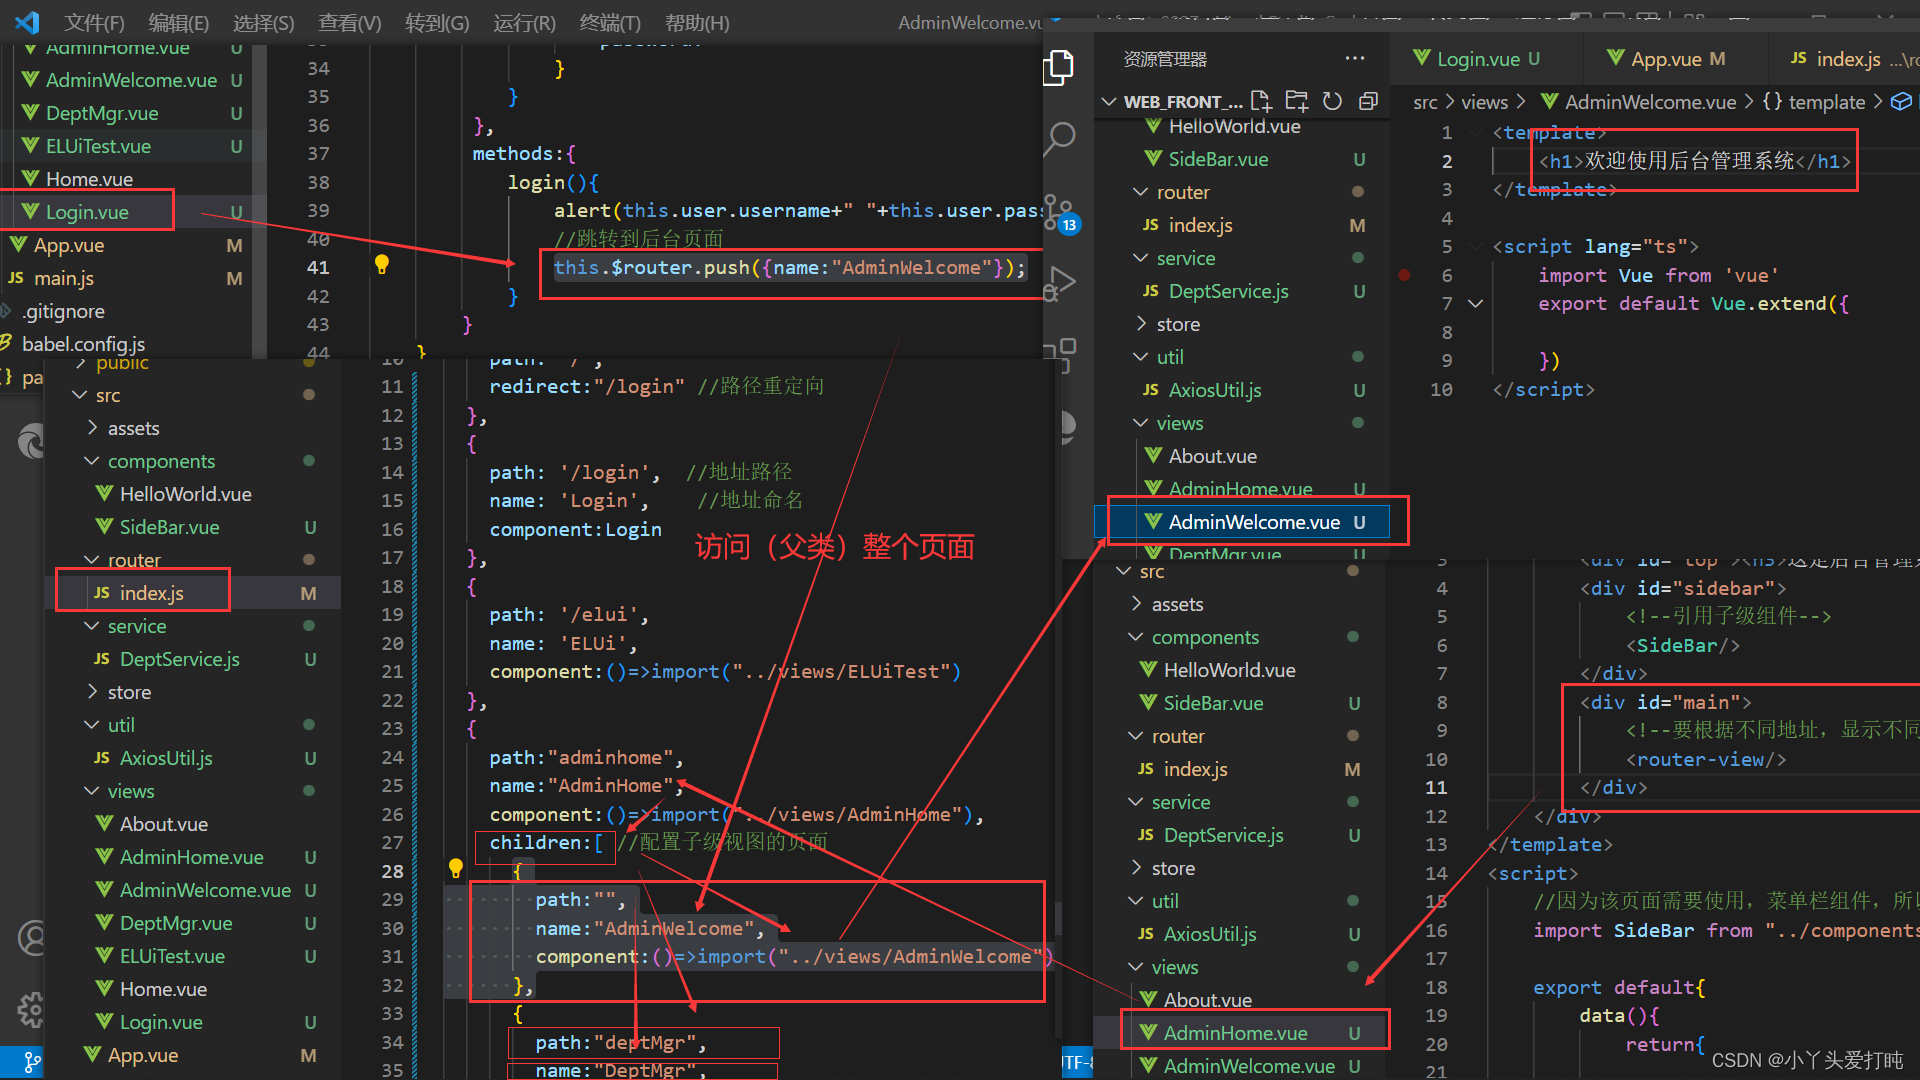Open the Explorer view in the activity bar
1920x1080 pixels.
[1059, 68]
